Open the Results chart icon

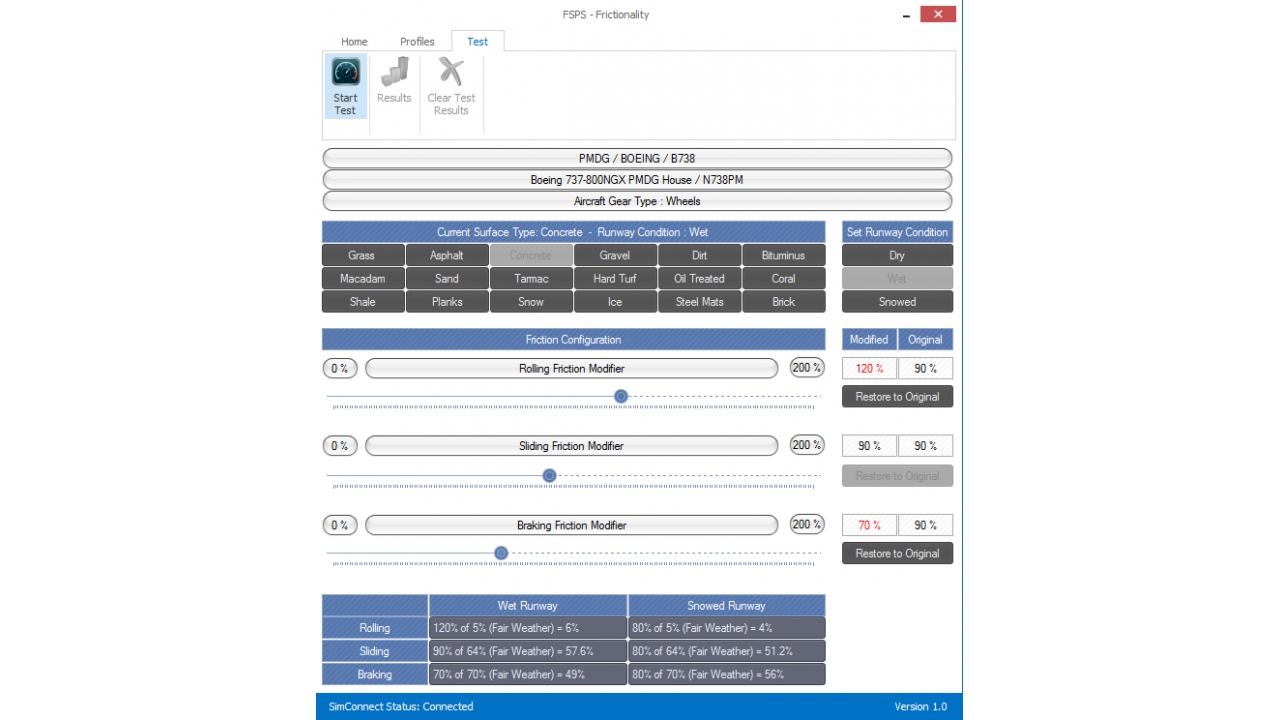394,72
